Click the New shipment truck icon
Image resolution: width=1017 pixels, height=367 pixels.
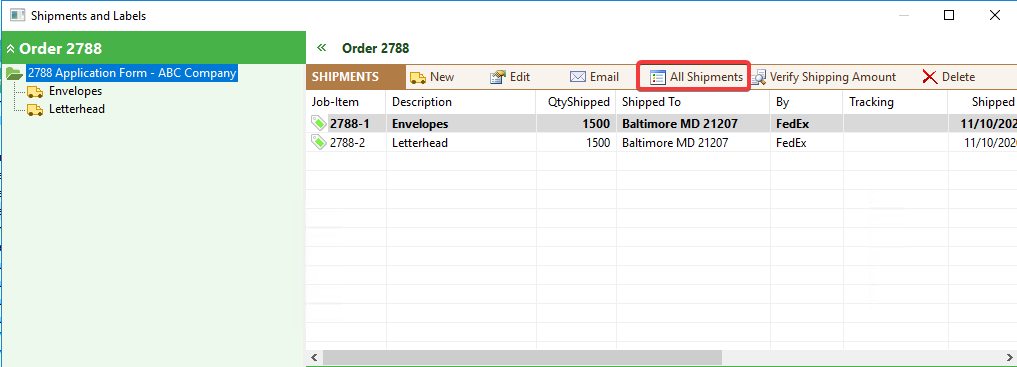point(418,77)
